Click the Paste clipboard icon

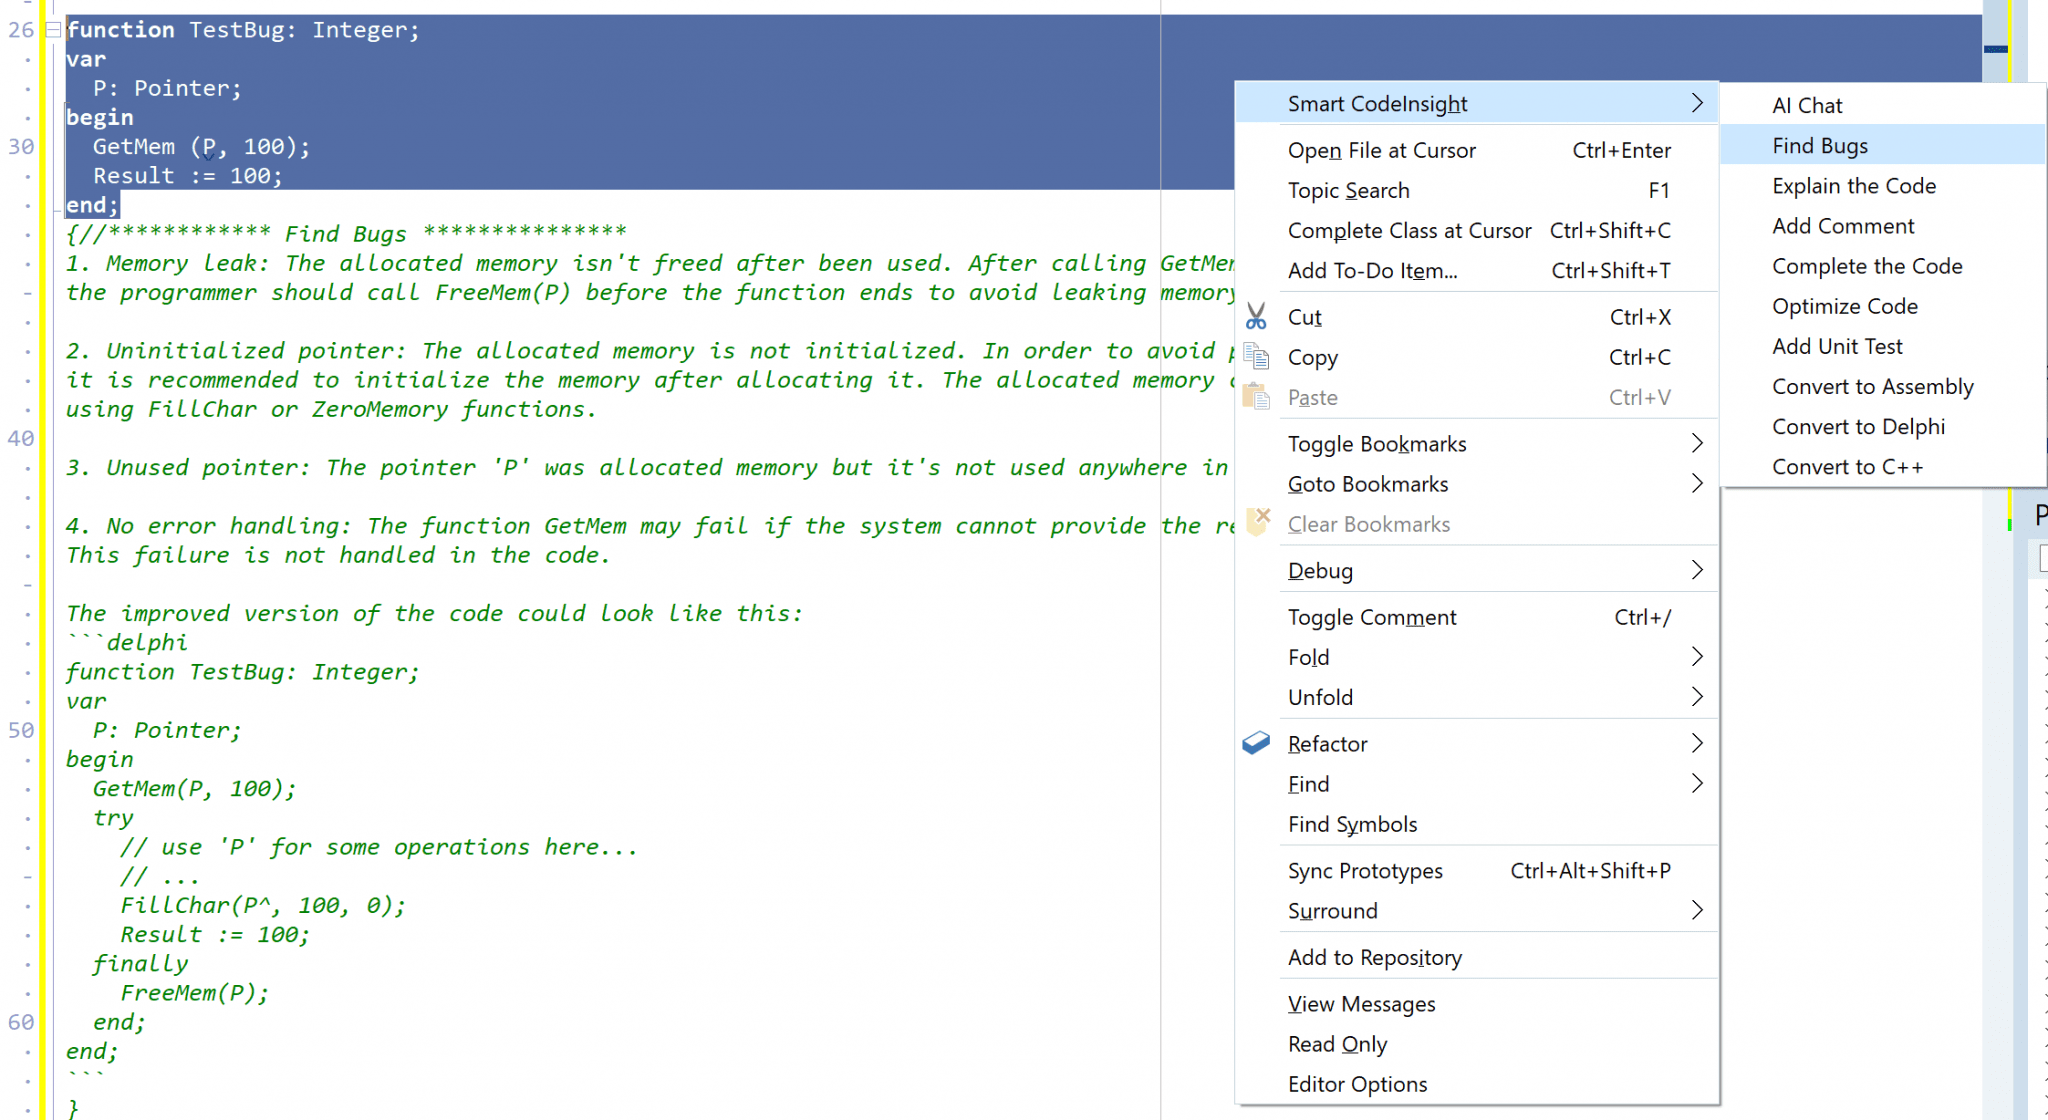point(1256,397)
